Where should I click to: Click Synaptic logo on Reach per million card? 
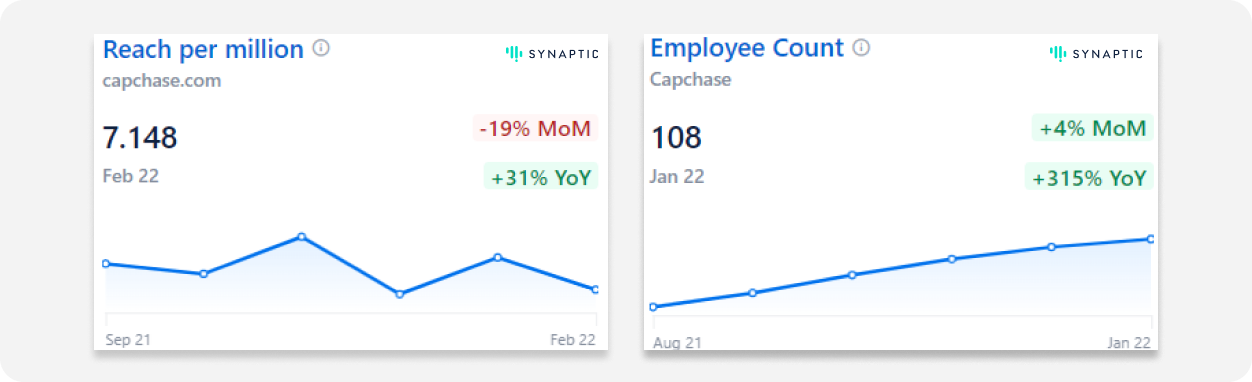(551, 54)
